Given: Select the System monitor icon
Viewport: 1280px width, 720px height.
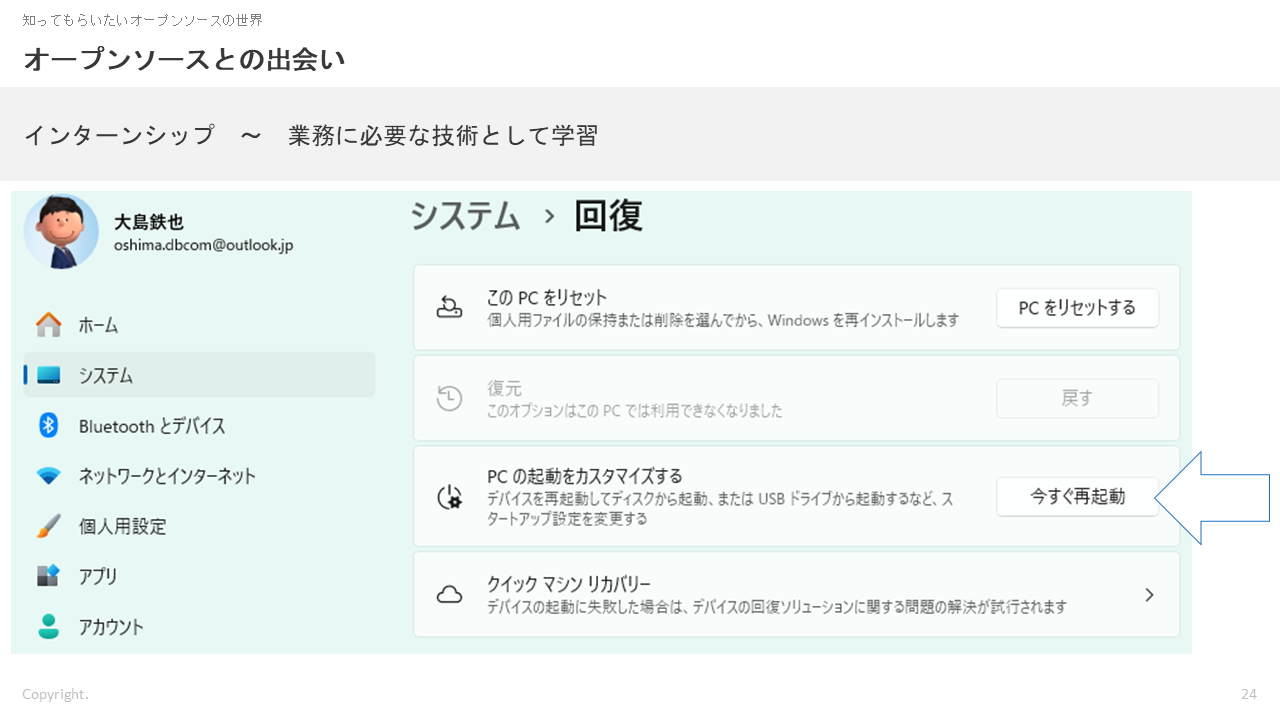Looking at the screenshot, I should (x=48, y=376).
